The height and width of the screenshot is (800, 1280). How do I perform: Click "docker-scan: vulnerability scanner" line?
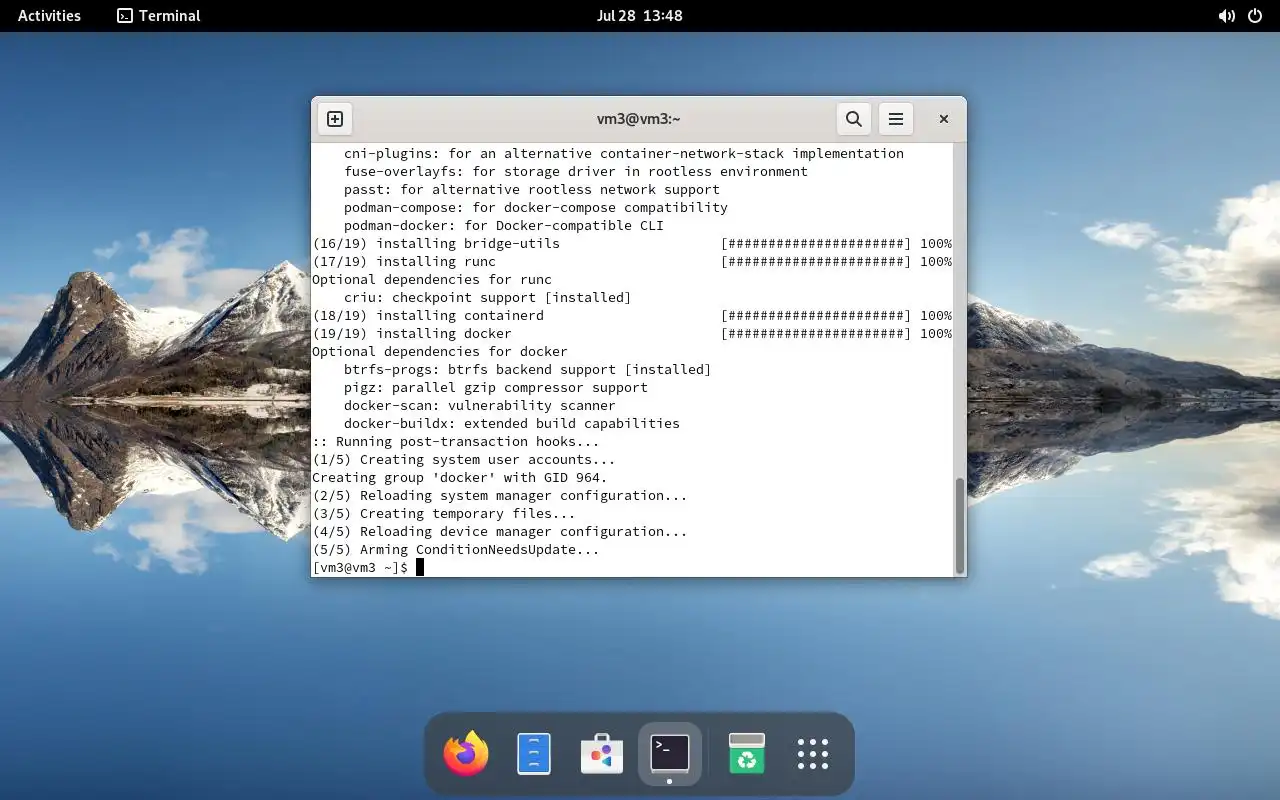pos(480,406)
